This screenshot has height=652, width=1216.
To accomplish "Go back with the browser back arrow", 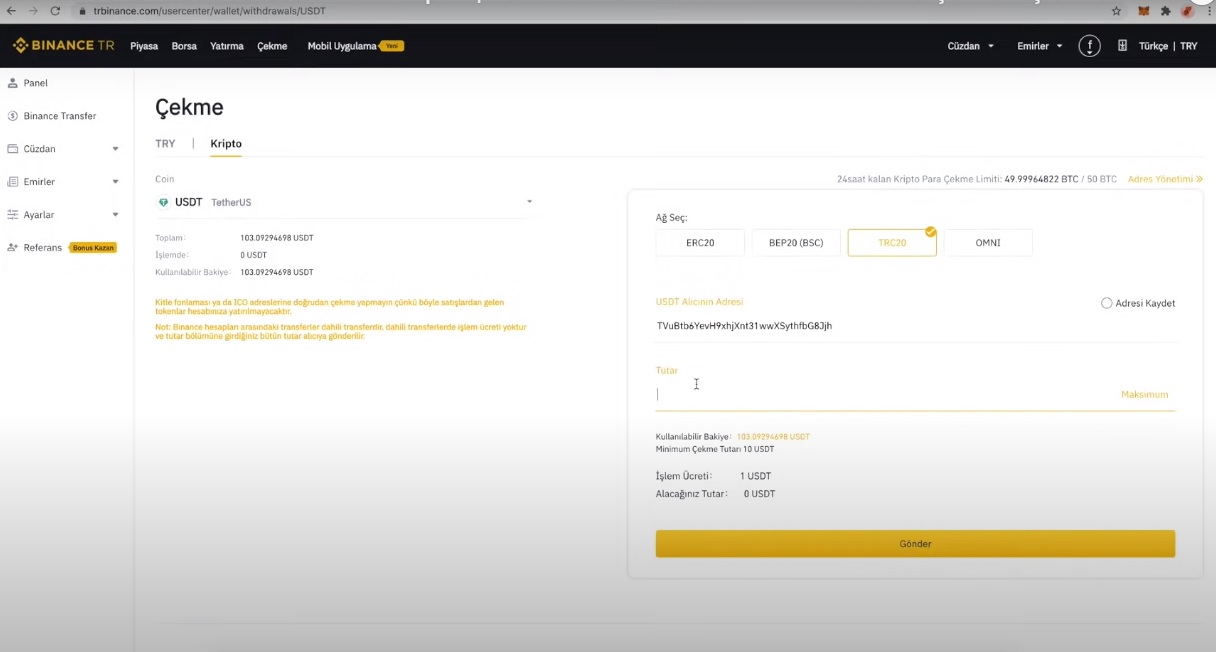I will (11, 11).
